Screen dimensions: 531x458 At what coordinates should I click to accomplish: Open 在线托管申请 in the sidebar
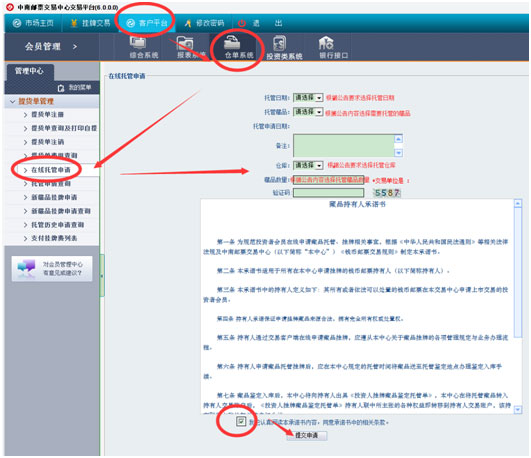point(51,170)
